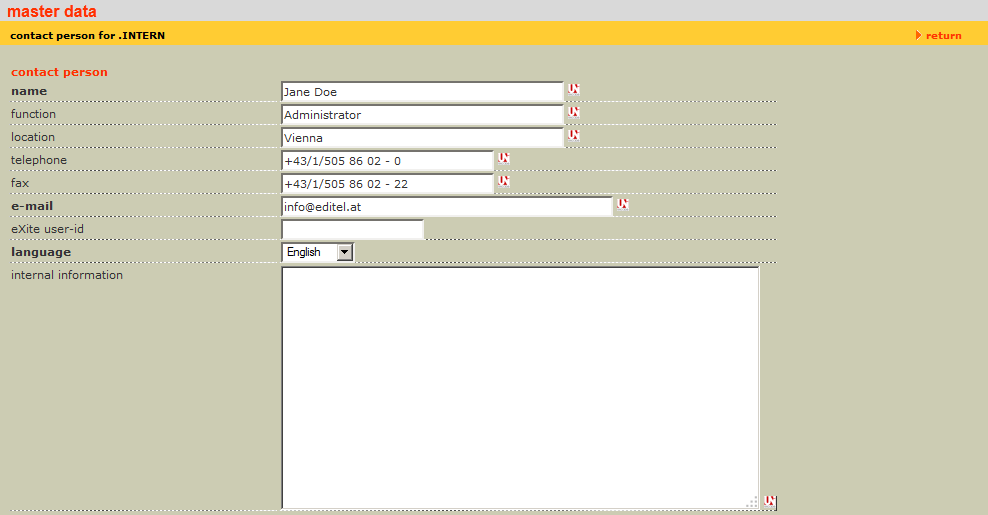The height and width of the screenshot is (515, 988).
Task: Focus the fax number field ending in 22
Action: pyautogui.click(x=387, y=184)
